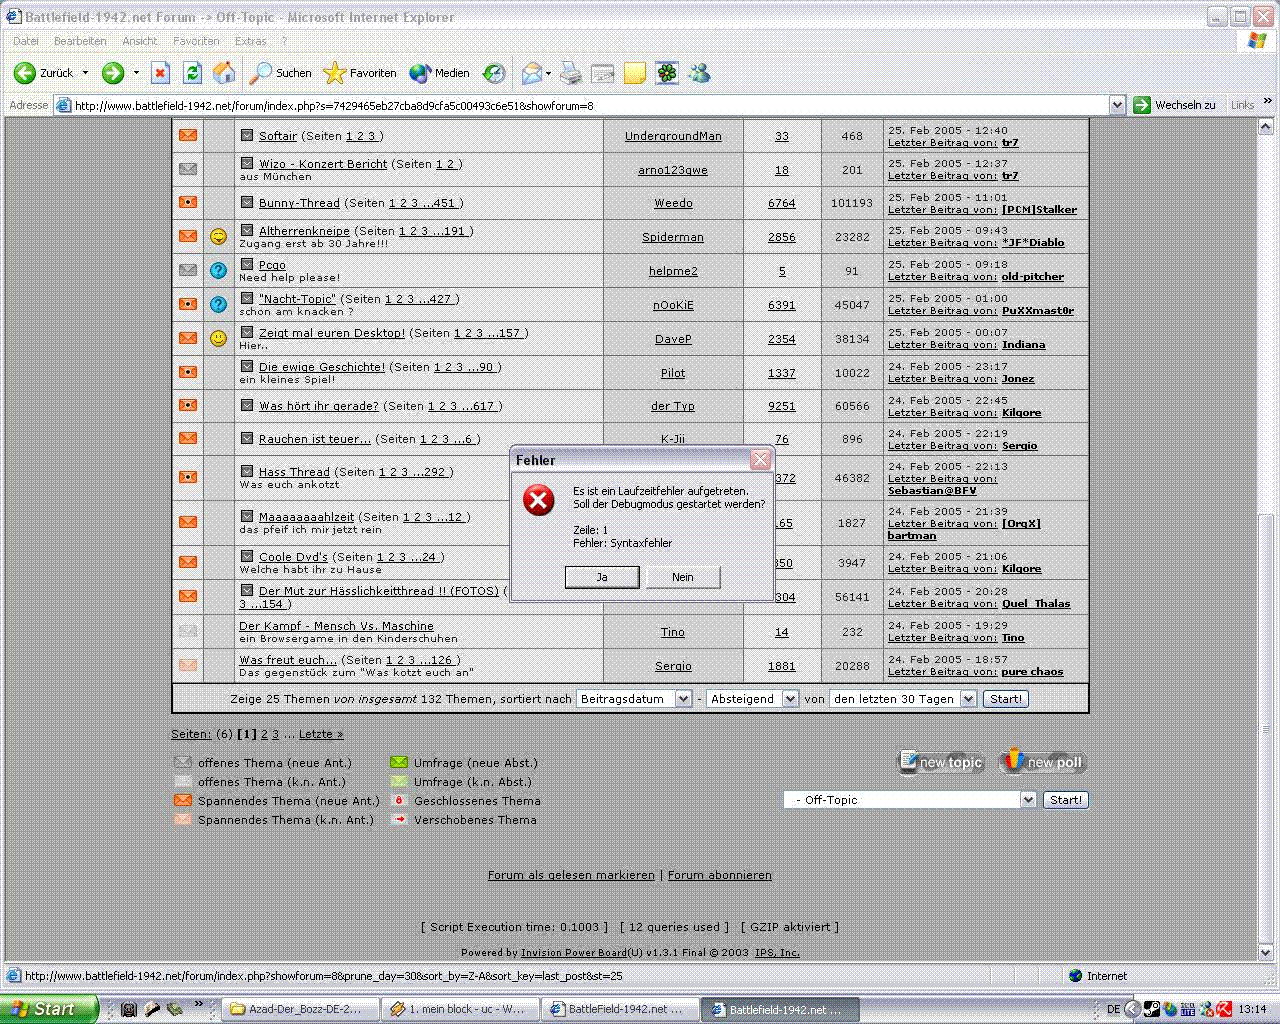Go to the Home page icon
1280x1024 pixels.
[x=225, y=73]
